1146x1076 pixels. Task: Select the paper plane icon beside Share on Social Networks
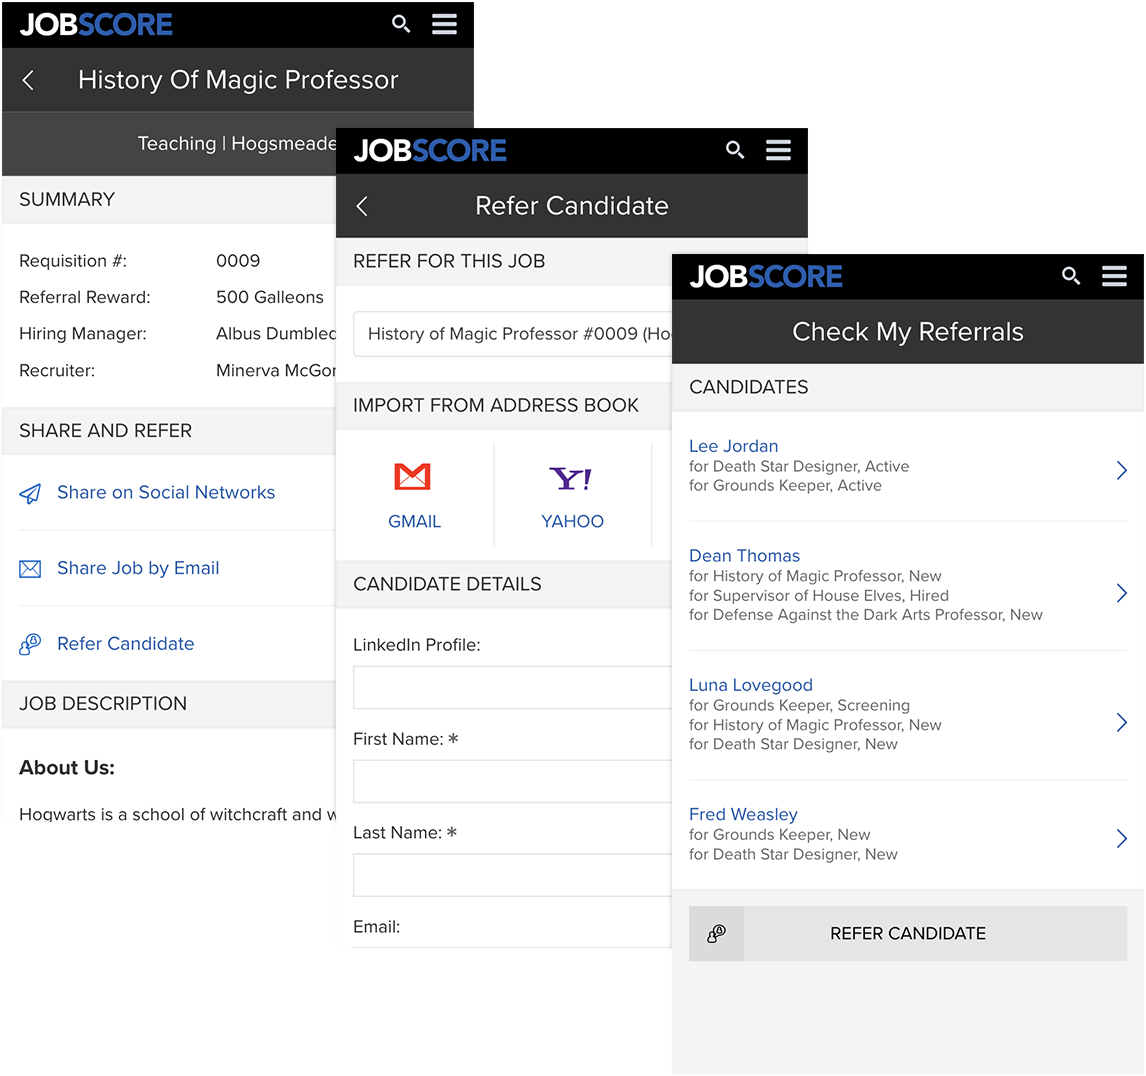(30, 492)
